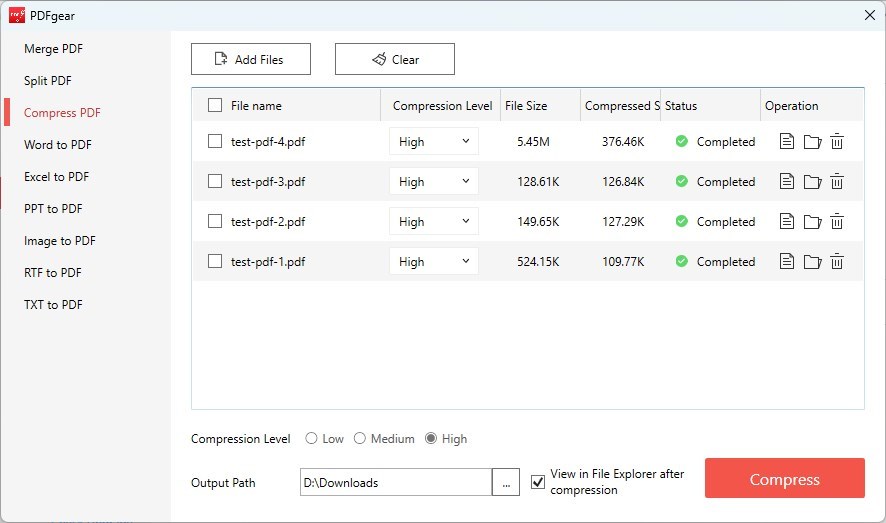The height and width of the screenshot is (523, 886).
Task: Remove test-pdf-1.pdf with trash icon
Action: tap(837, 262)
